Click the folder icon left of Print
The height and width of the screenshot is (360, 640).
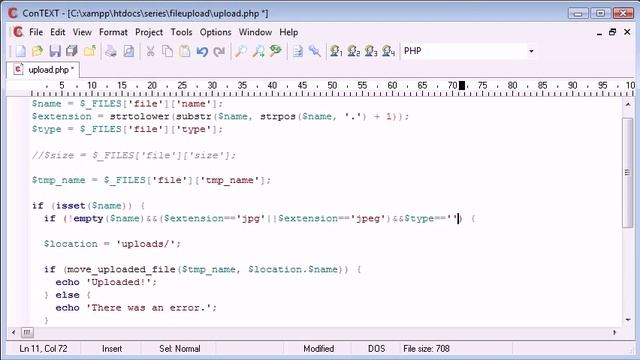tap(89, 51)
